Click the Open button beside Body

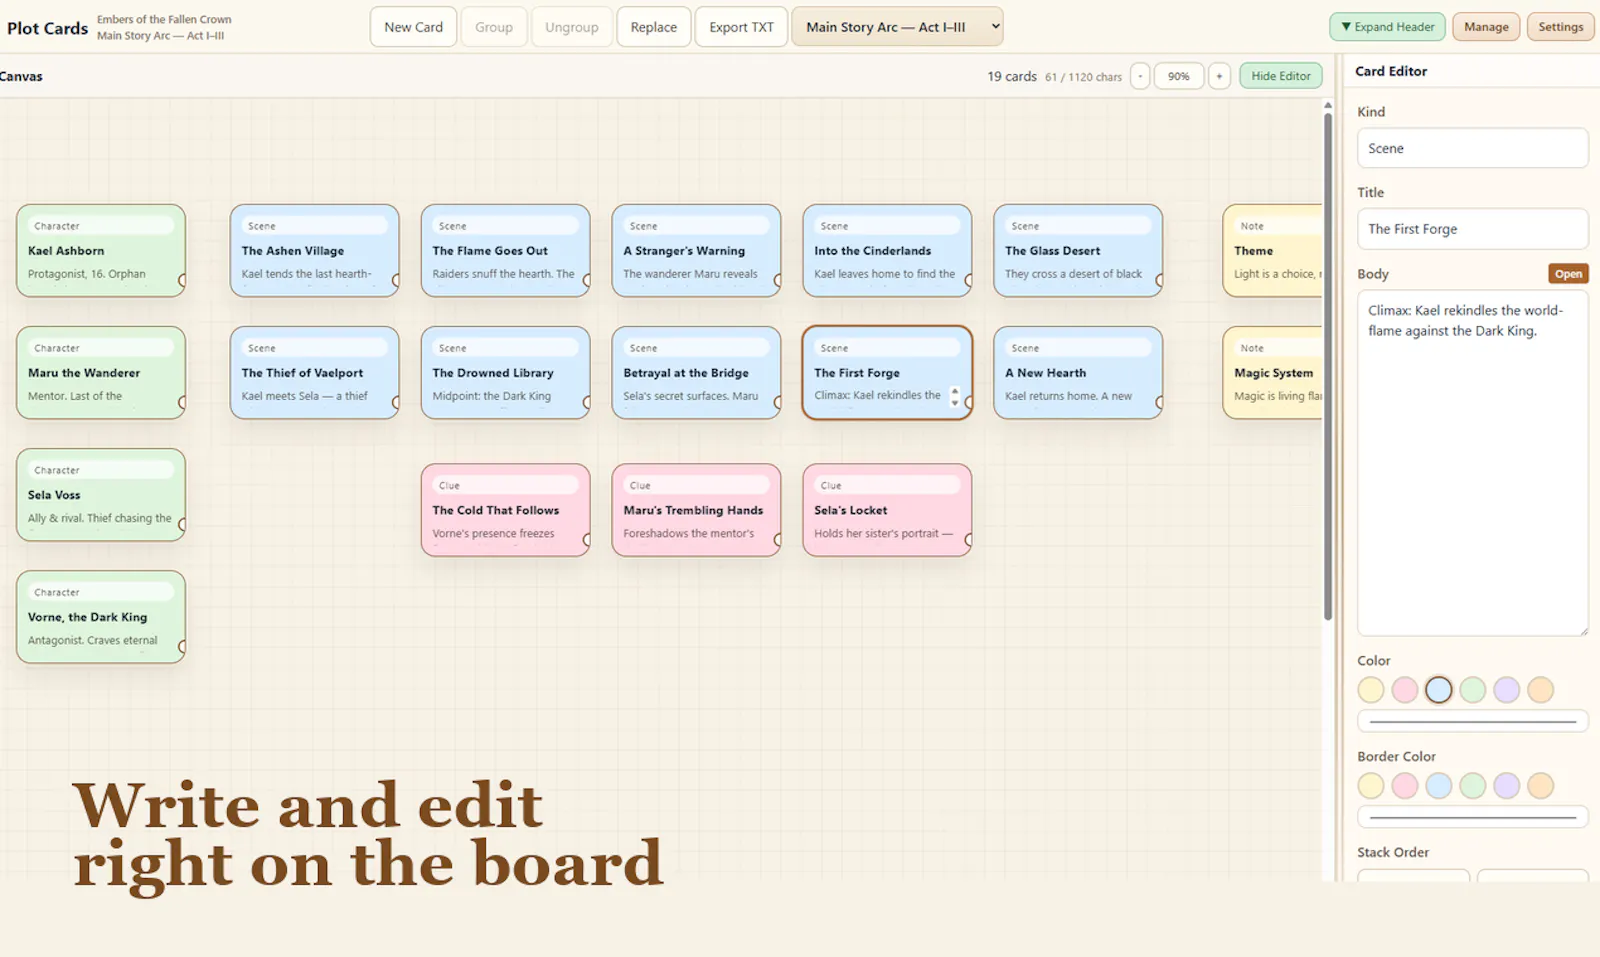point(1568,274)
